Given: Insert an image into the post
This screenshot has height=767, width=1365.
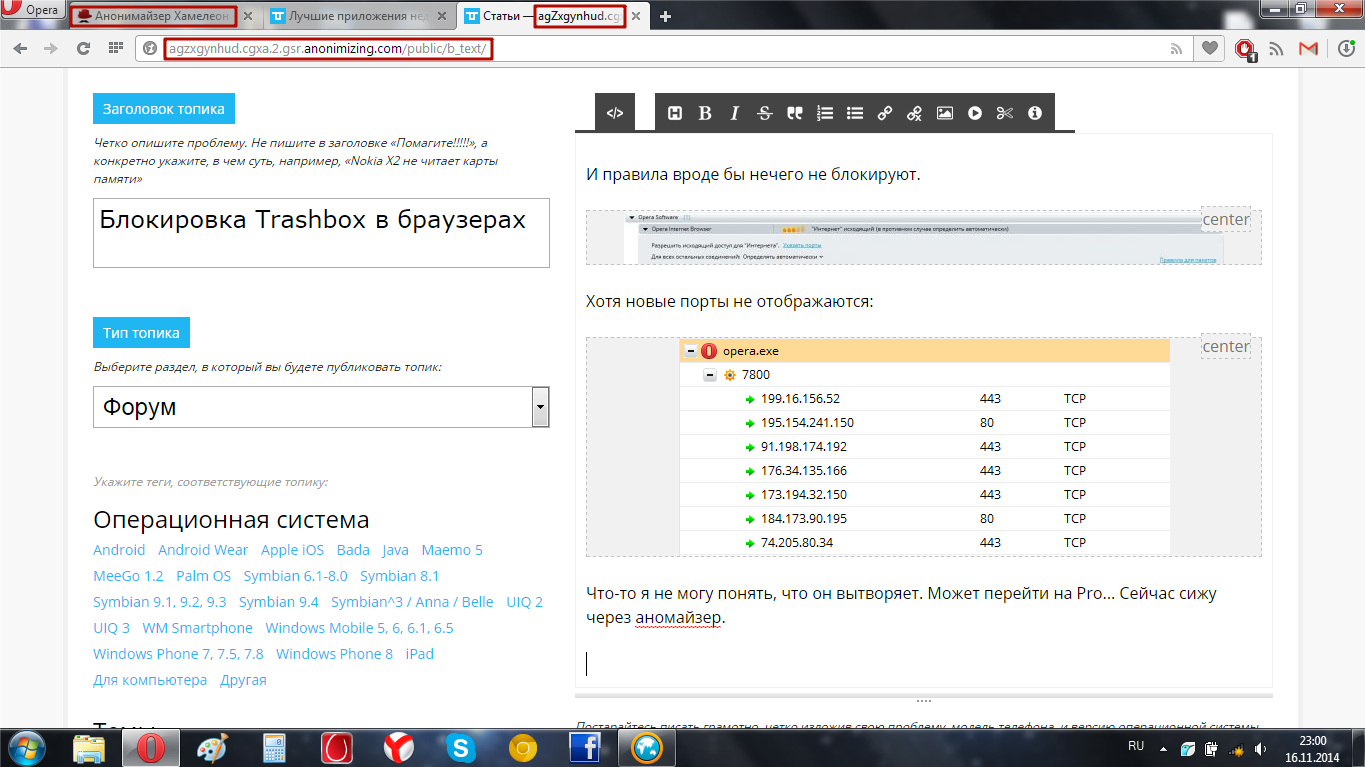Looking at the screenshot, I should tap(945, 113).
